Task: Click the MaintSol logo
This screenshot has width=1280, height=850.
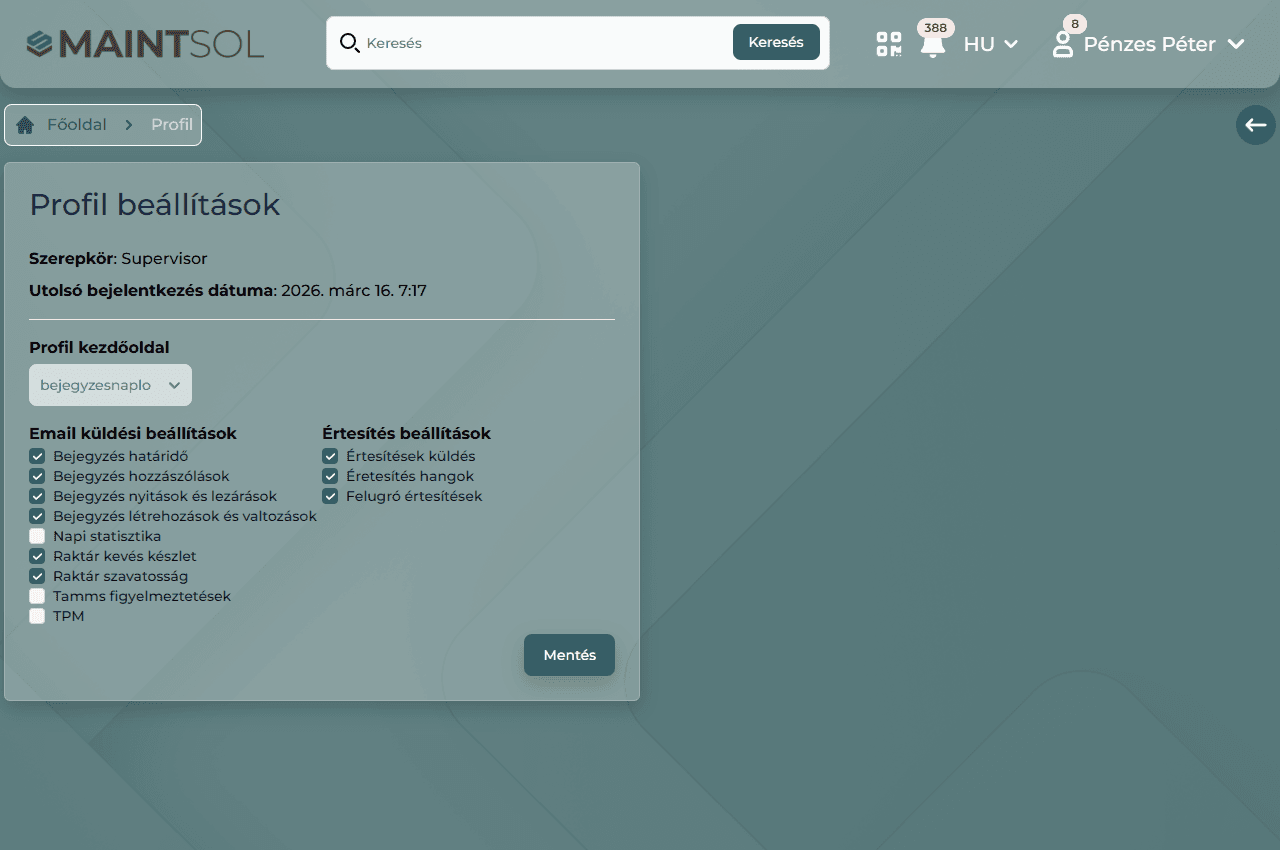Action: click(x=145, y=44)
